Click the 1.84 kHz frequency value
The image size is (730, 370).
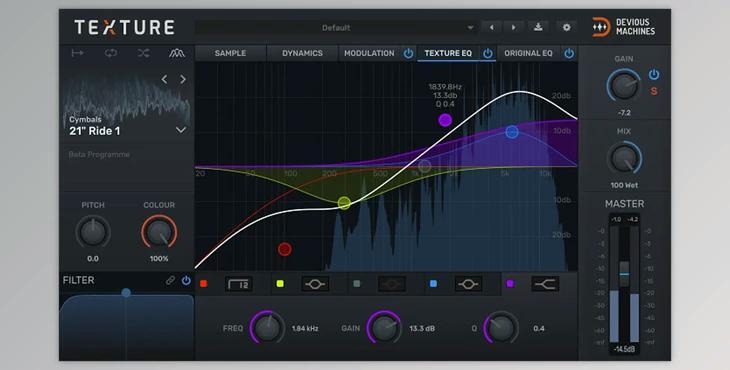point(305,329)
